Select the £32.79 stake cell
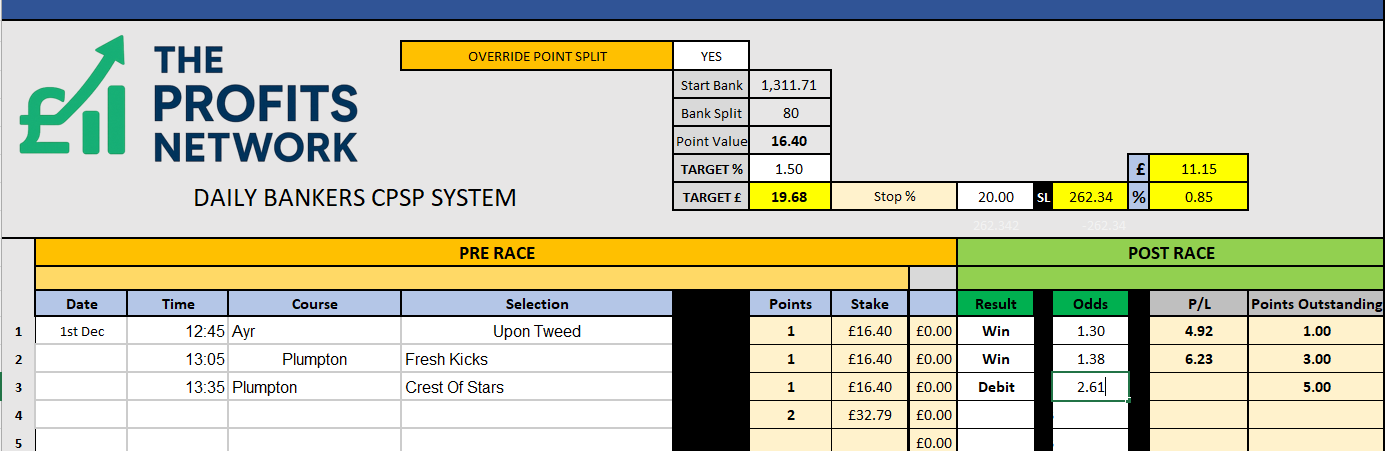 coord(869,415)
